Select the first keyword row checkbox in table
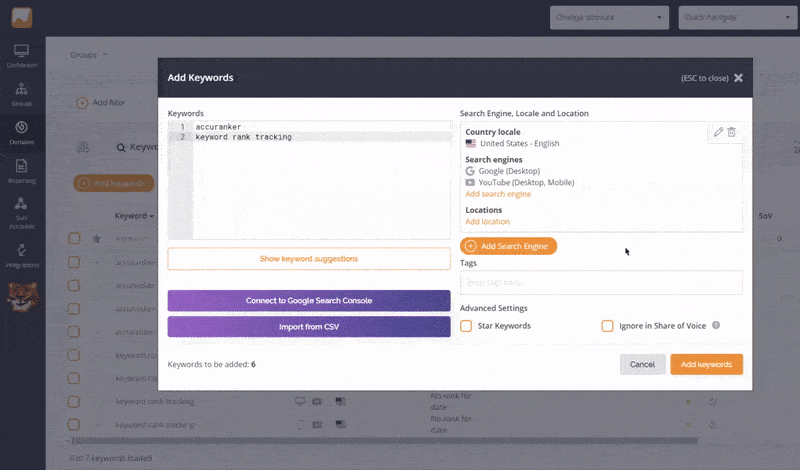This screenshot has height=470, width=800. (x=74, y=238)
